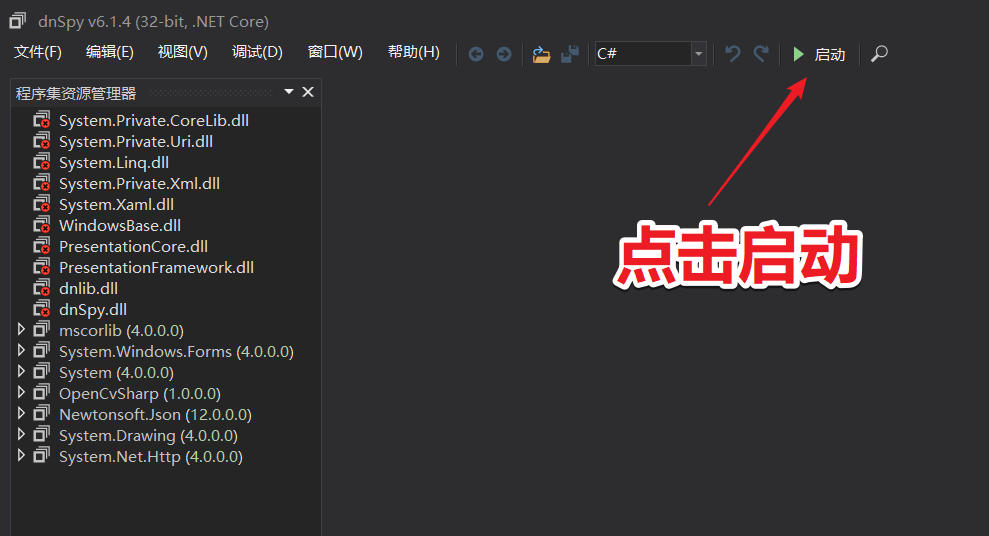
Task: Click the green start debugging play icon
Action: (x=799, y=54)
